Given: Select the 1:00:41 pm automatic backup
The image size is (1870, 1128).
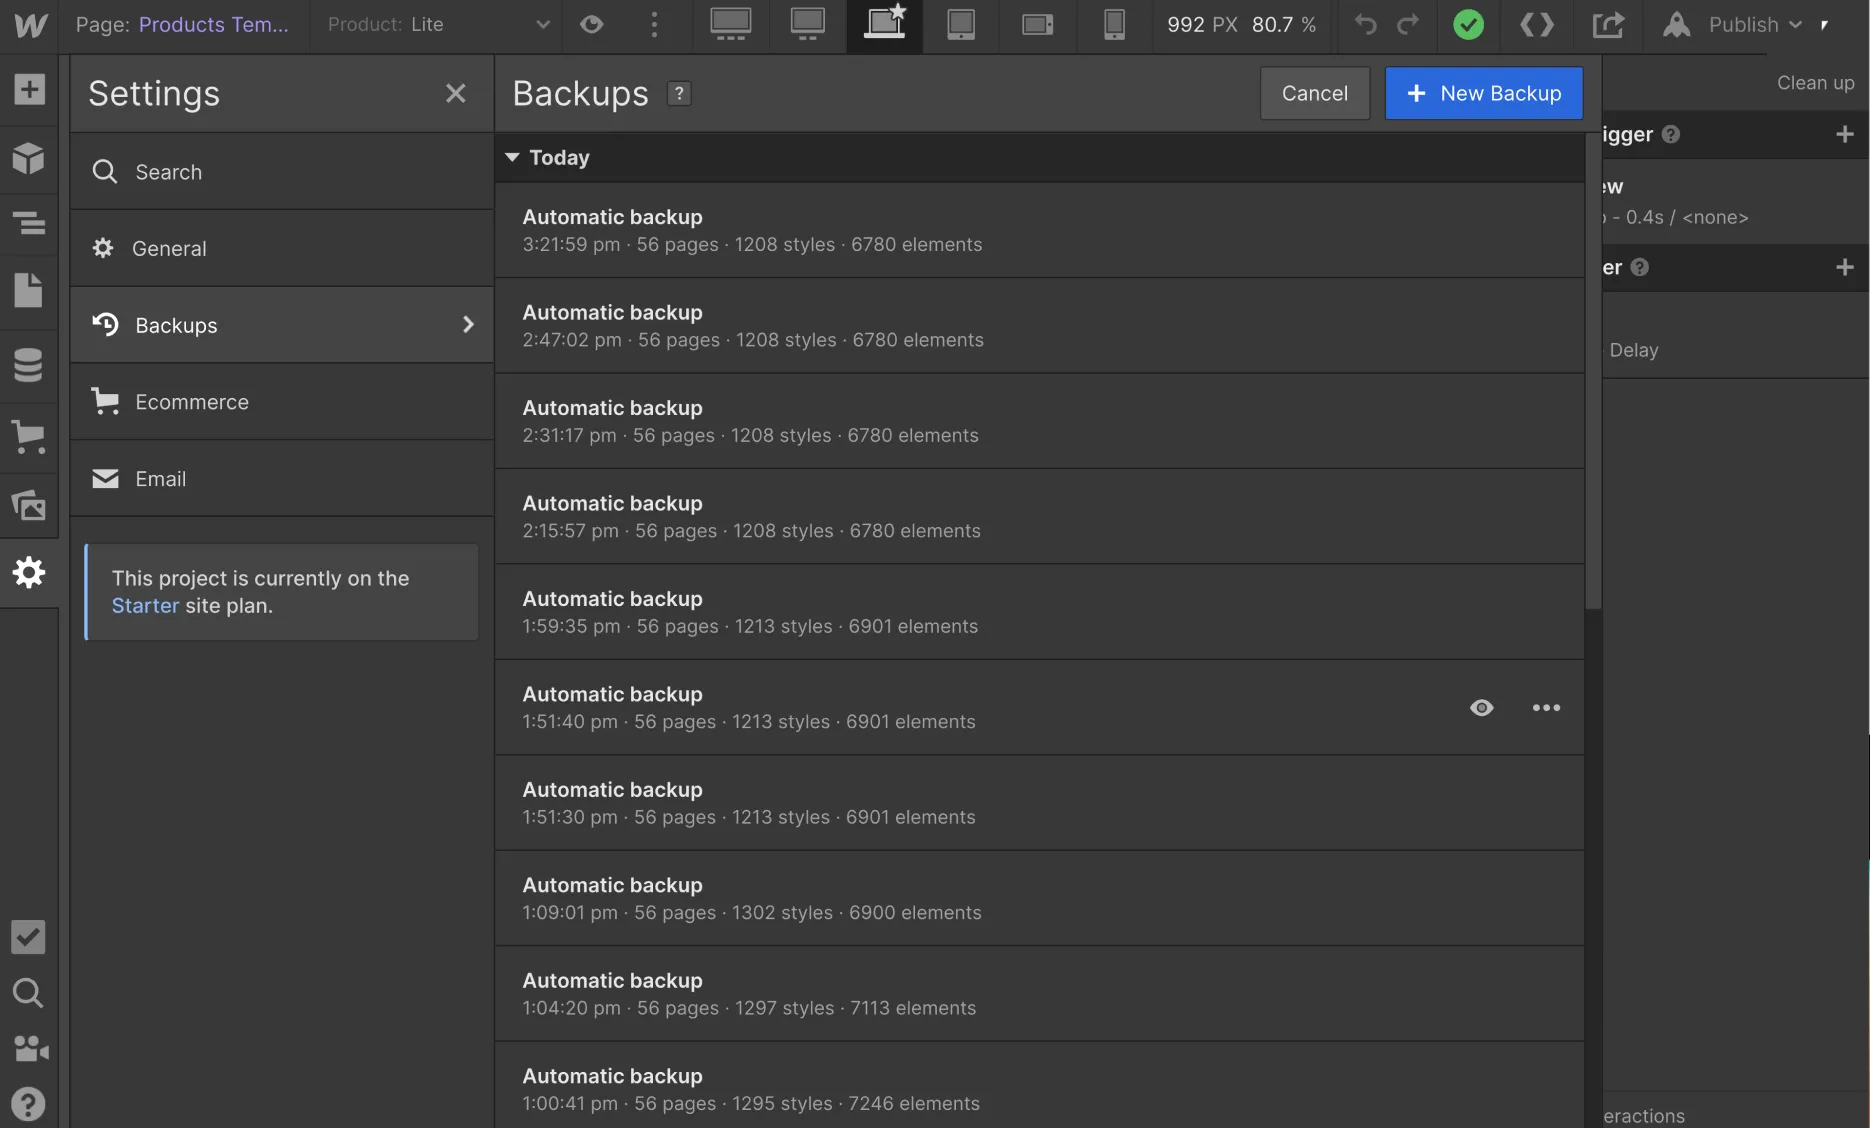Looking at the screenshot, I should [1039, 1086].
